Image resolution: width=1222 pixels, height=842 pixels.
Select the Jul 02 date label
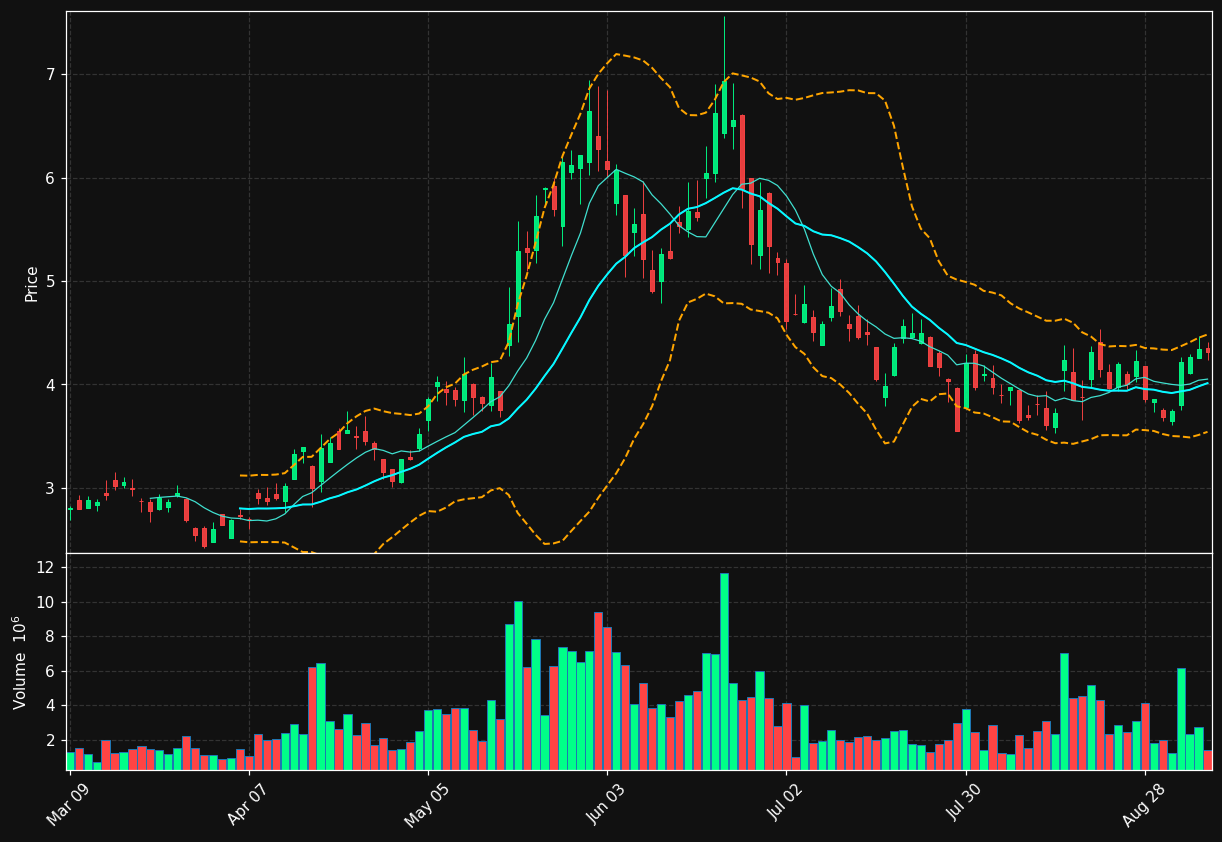tap(786, 803)
